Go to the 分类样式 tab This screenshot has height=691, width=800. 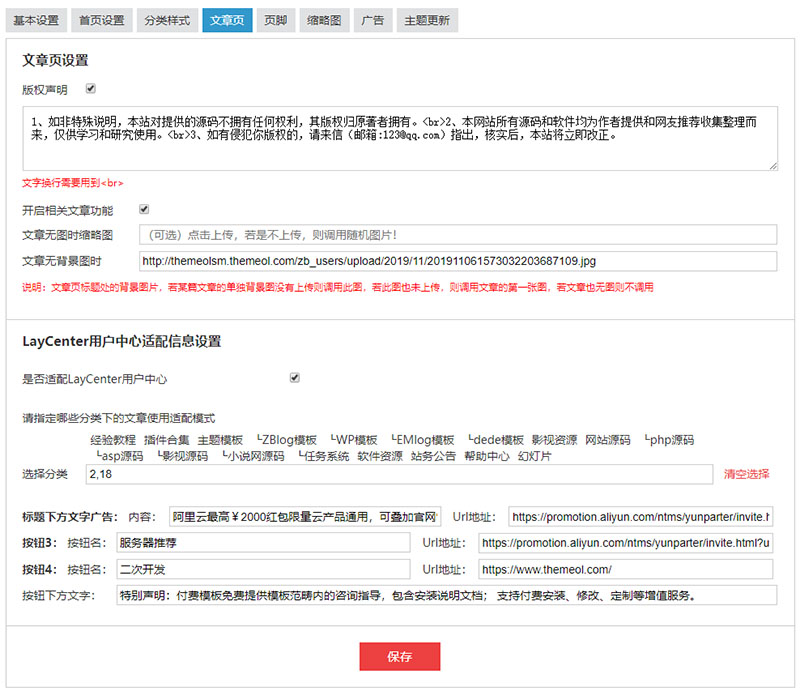click(x=165, y=20)
